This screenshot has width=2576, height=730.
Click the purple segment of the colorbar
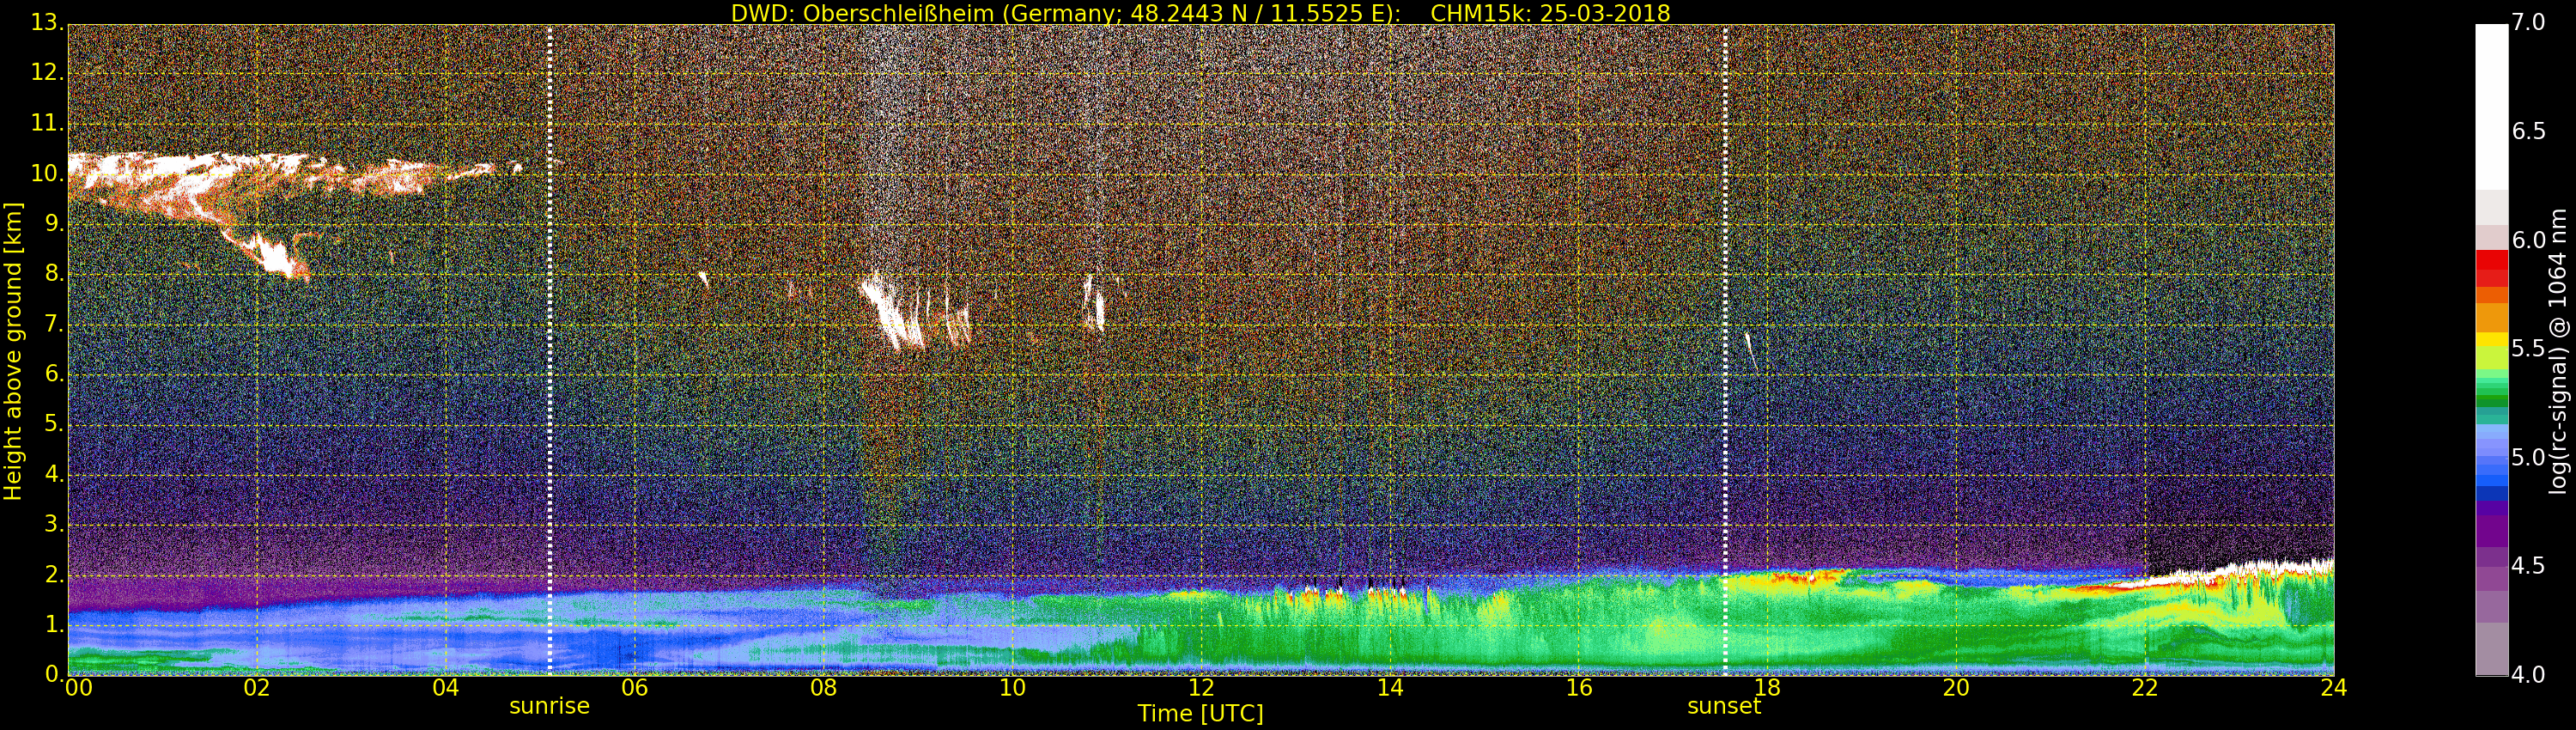[2491, 530]
